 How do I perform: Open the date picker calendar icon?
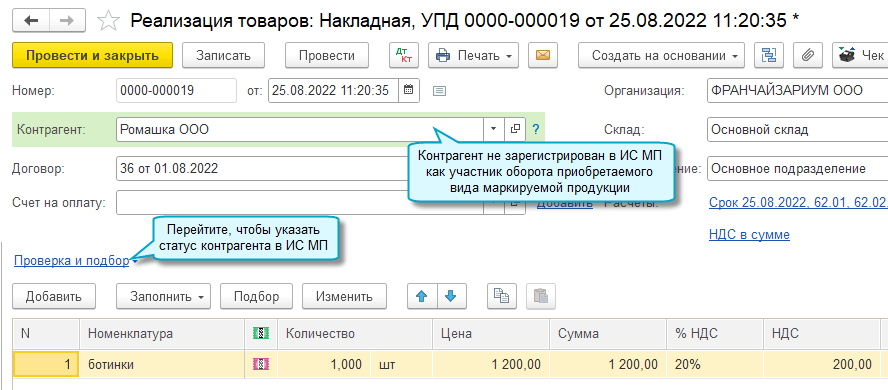(408, 90)
